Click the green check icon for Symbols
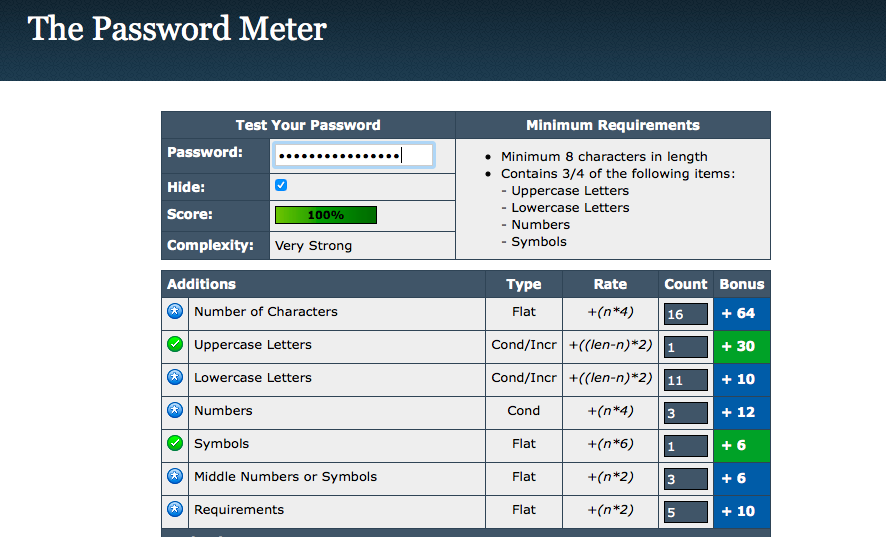886x537 pixels. click(x=175, y=443)
